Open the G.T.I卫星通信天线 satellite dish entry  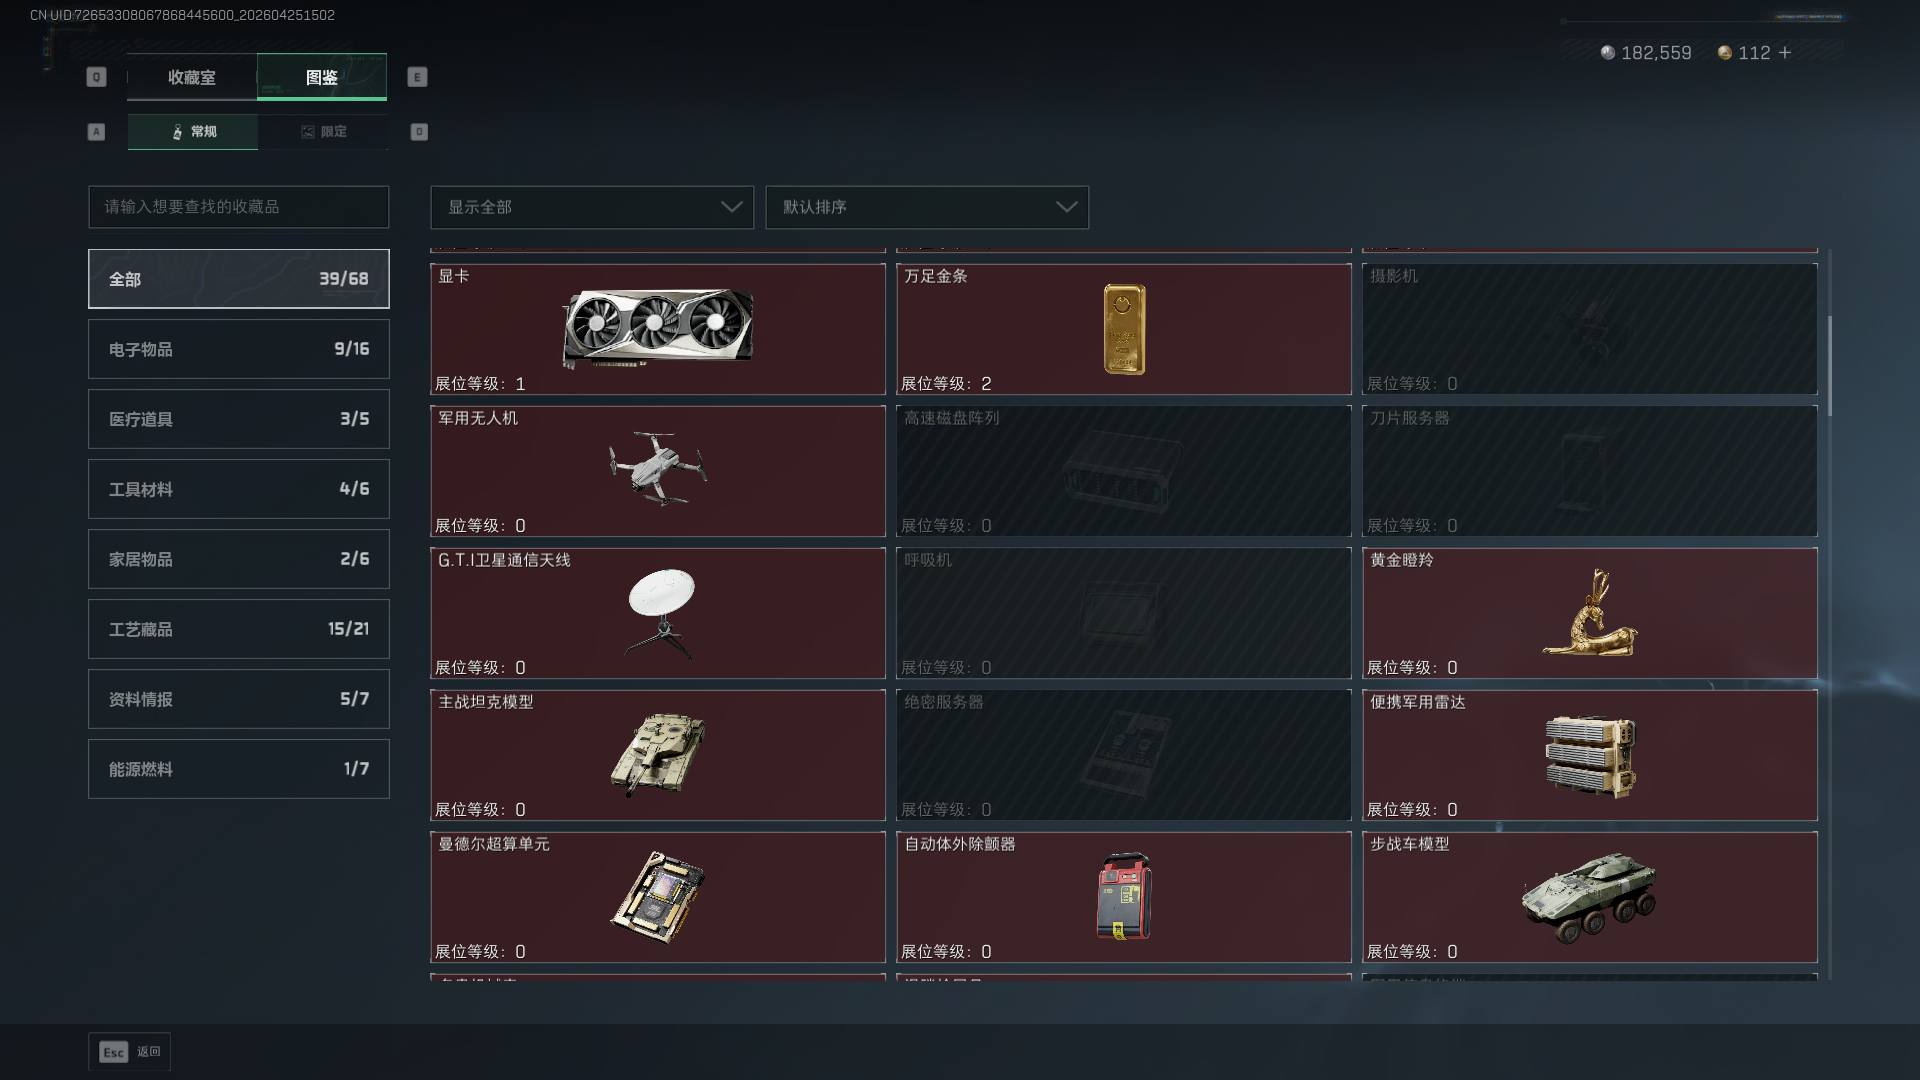click(658, 613)
